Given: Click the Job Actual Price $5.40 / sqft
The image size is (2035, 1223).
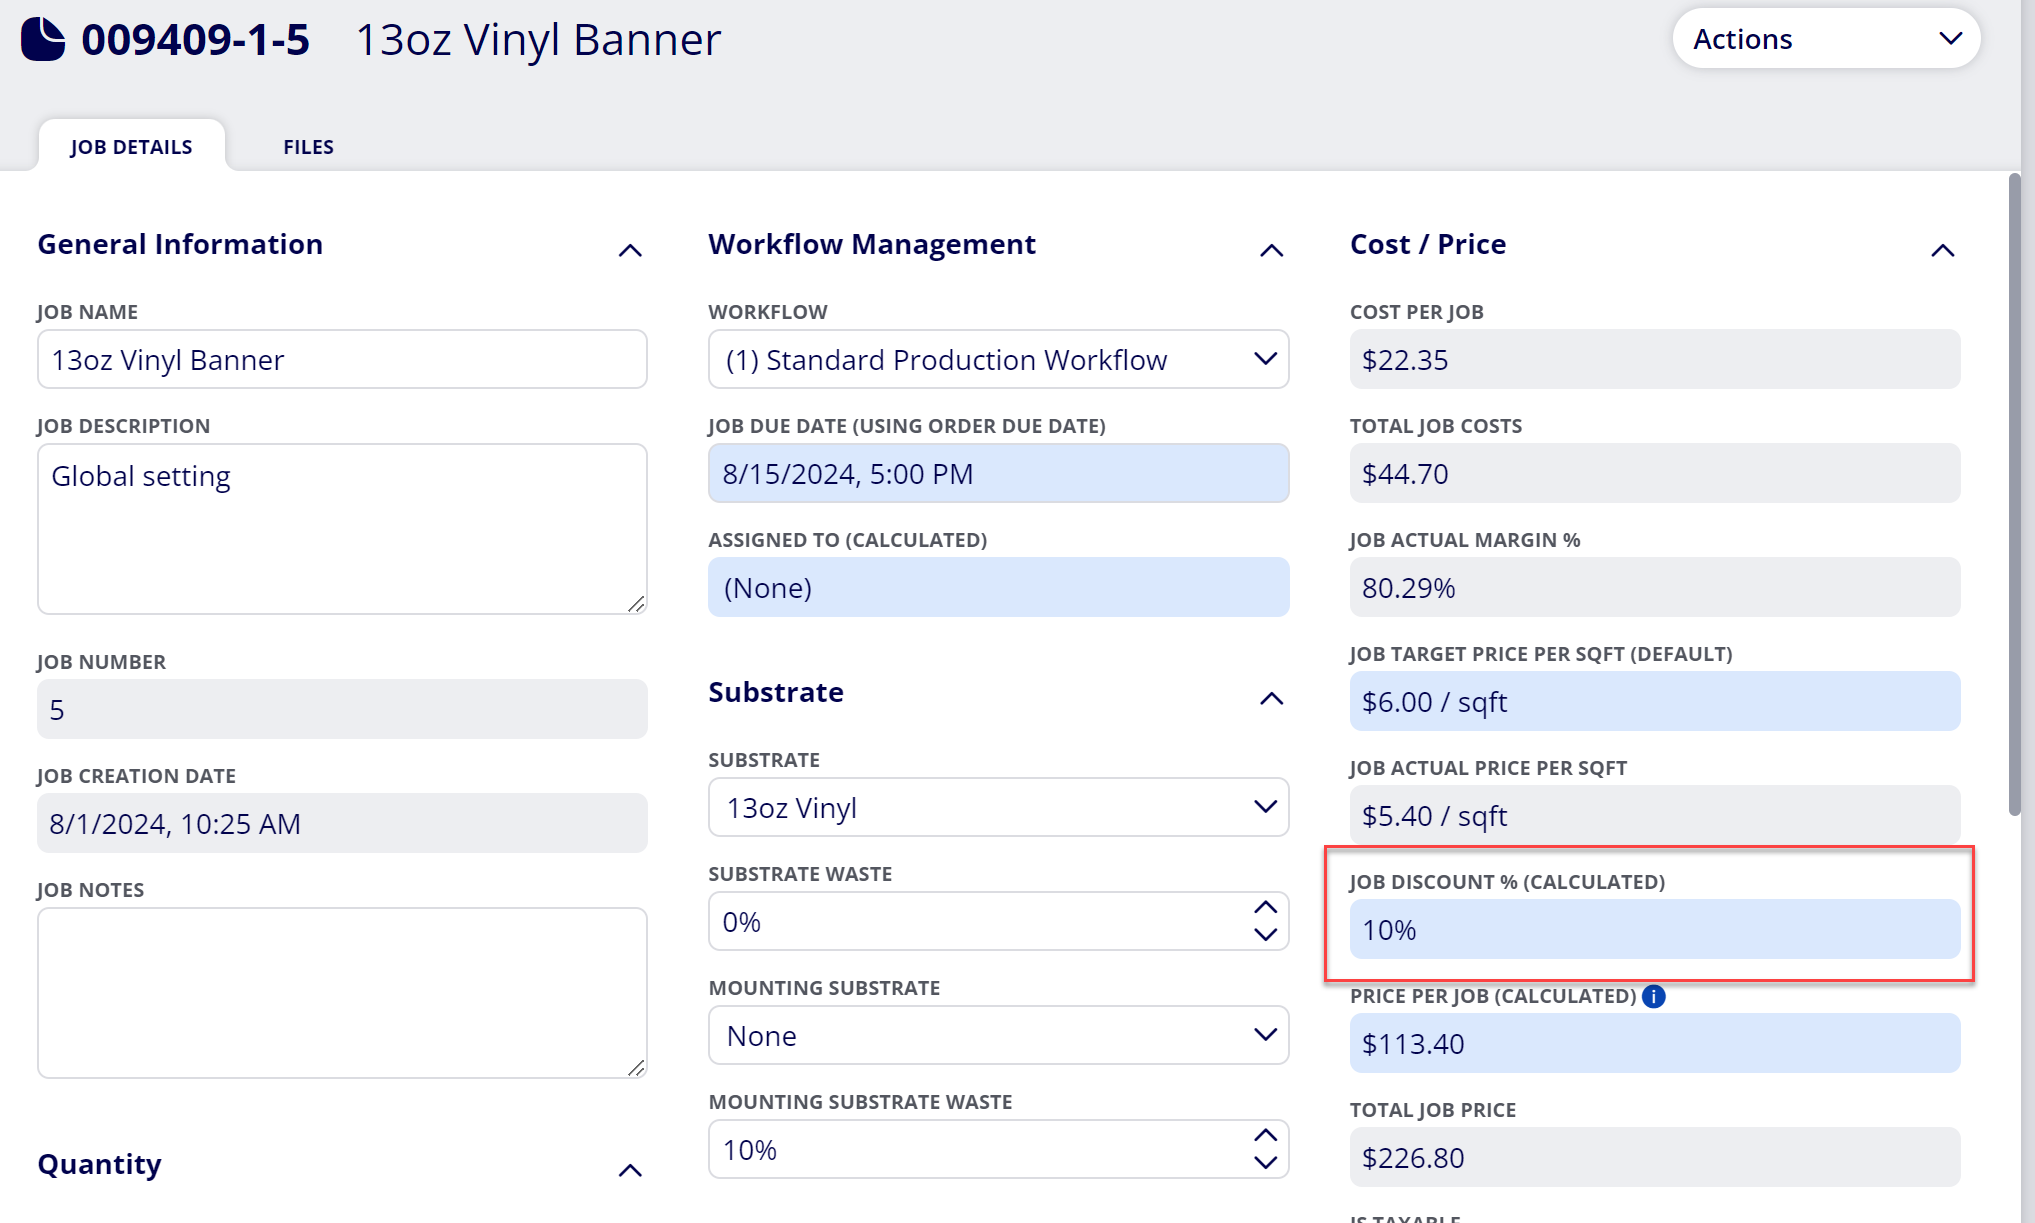Looking at the screenshot, I should tap(1654, 815).
